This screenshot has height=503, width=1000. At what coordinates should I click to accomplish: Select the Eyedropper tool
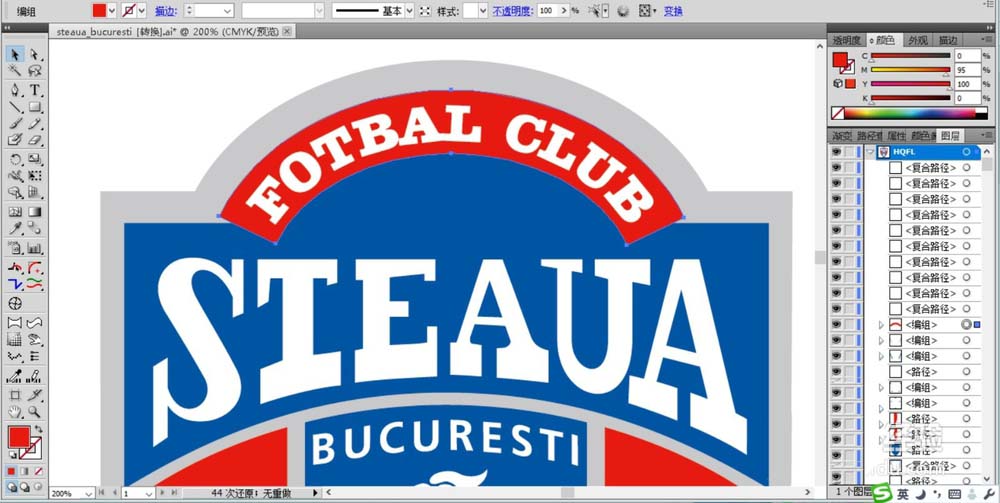[15, 228]
